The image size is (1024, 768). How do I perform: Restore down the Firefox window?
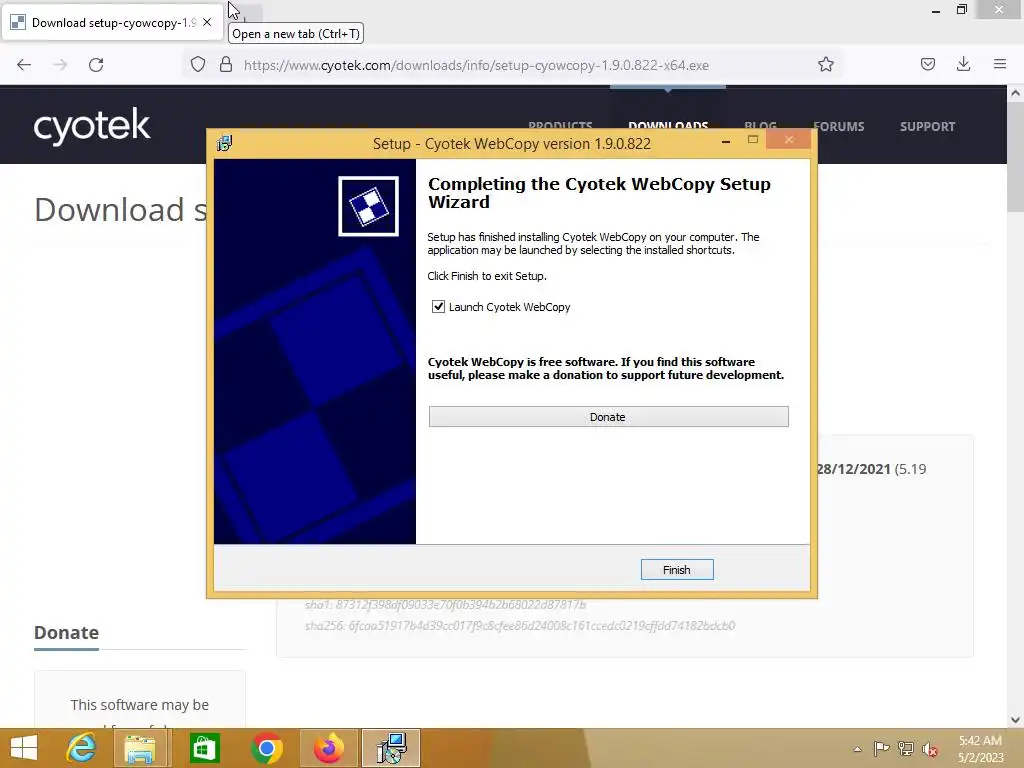tap(962, 10)
